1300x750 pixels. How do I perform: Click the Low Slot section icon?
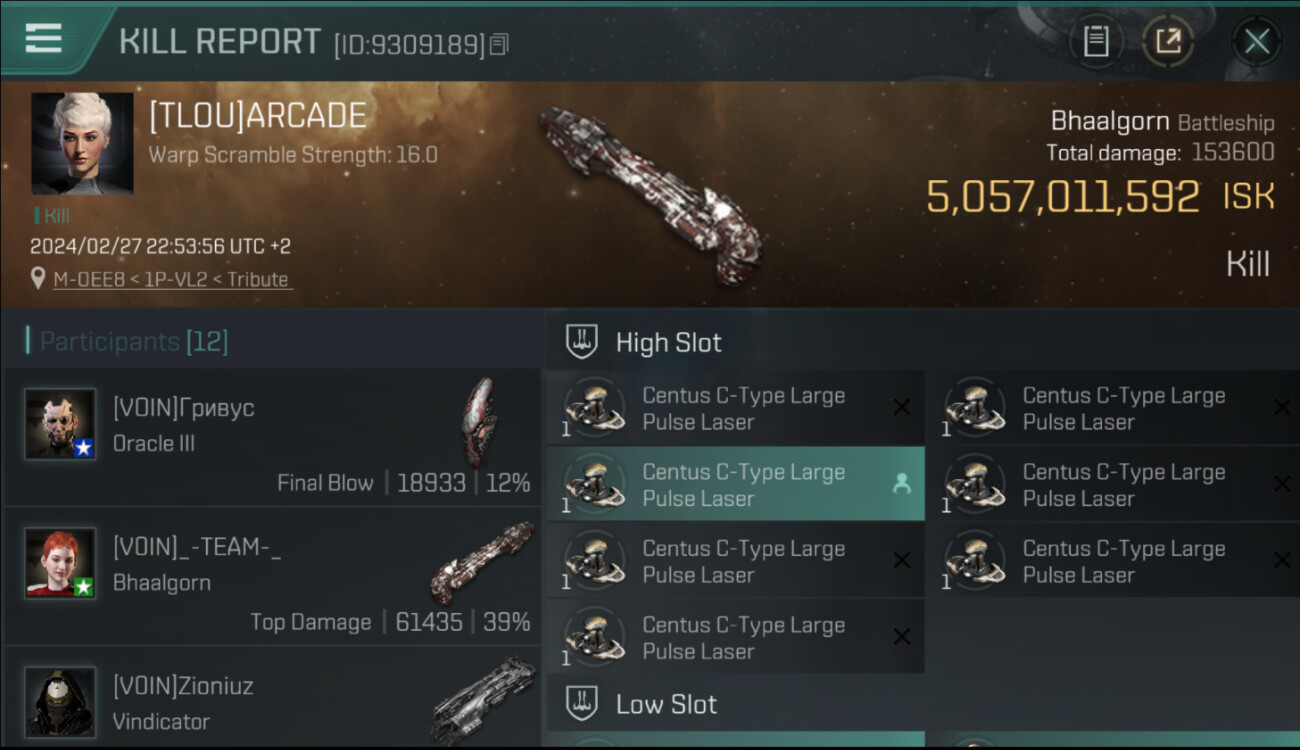click(x=581, y=704)
